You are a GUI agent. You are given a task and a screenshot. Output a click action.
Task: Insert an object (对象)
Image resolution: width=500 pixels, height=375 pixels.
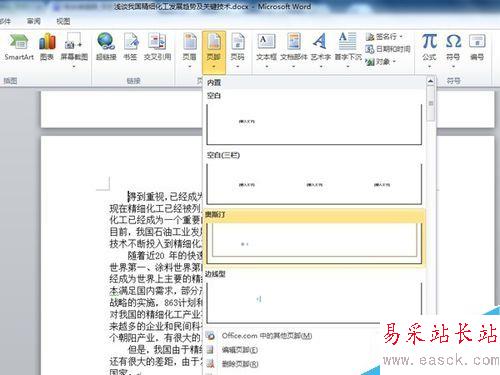pyautogui.click(x=380, y=62)
